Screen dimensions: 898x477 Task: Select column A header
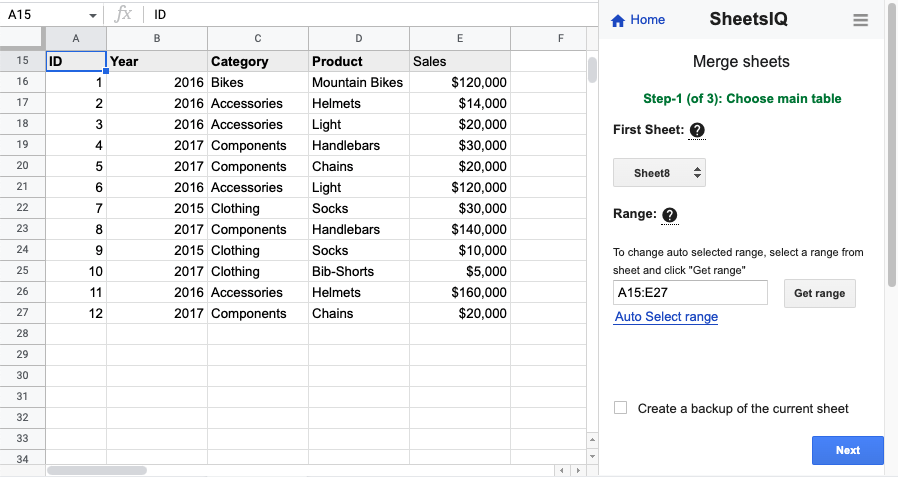(76, 39)
